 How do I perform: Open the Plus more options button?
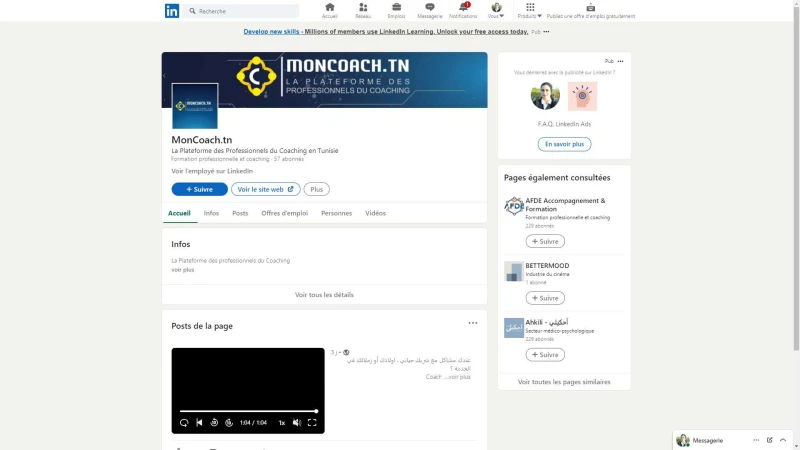[316, 189]
